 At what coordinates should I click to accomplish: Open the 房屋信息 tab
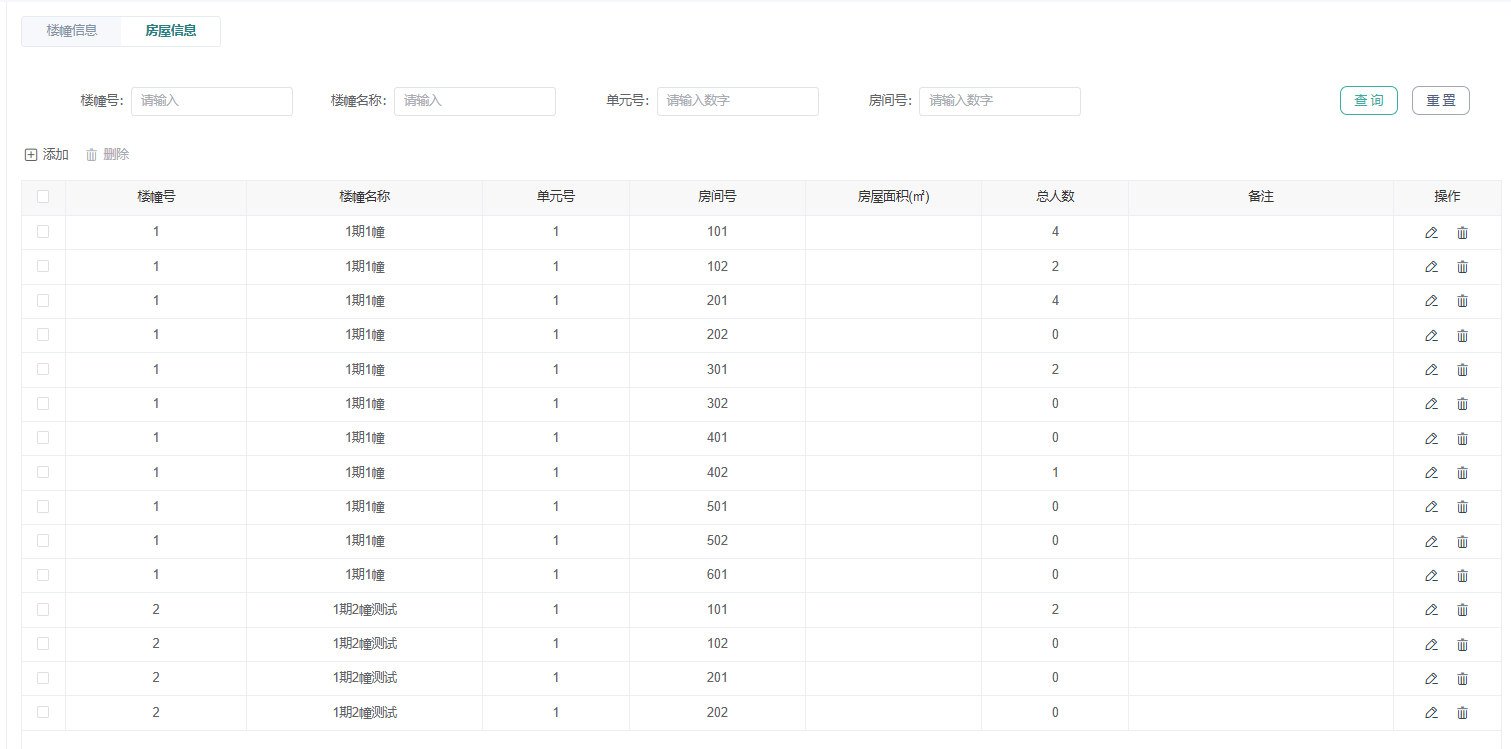[x=170, y=31]
